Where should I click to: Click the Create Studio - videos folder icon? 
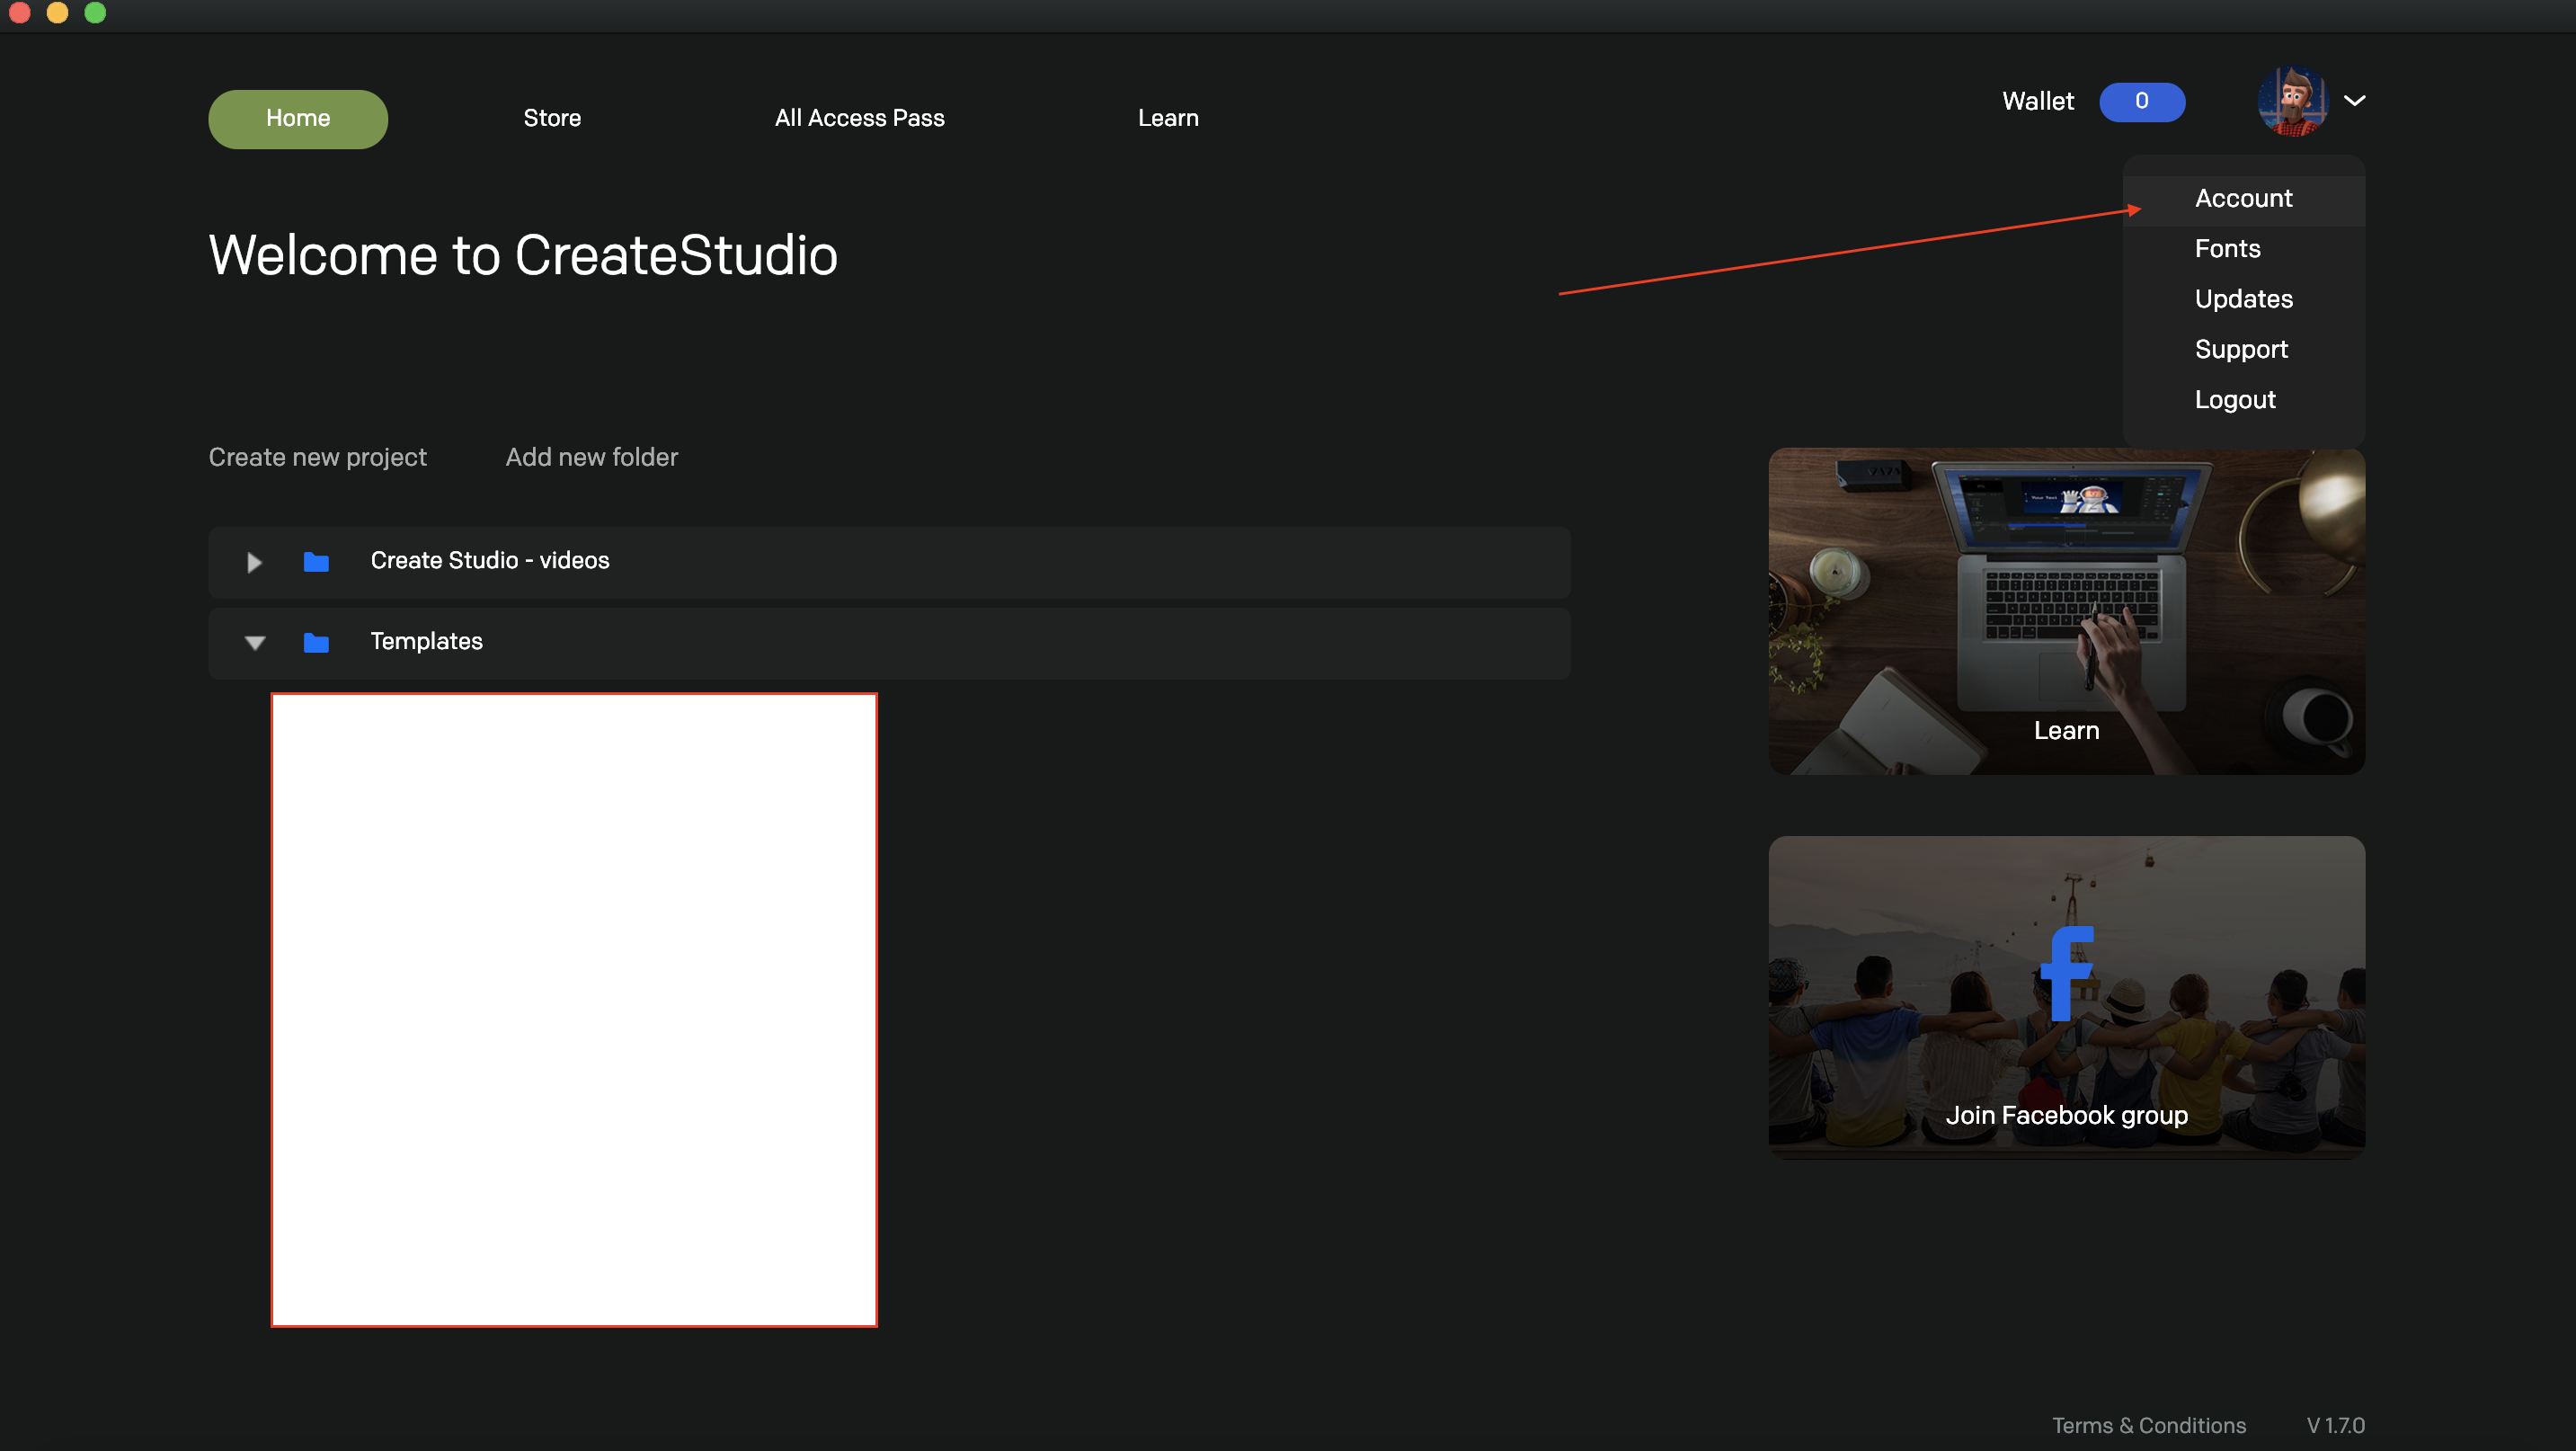(x=316, y=562)
